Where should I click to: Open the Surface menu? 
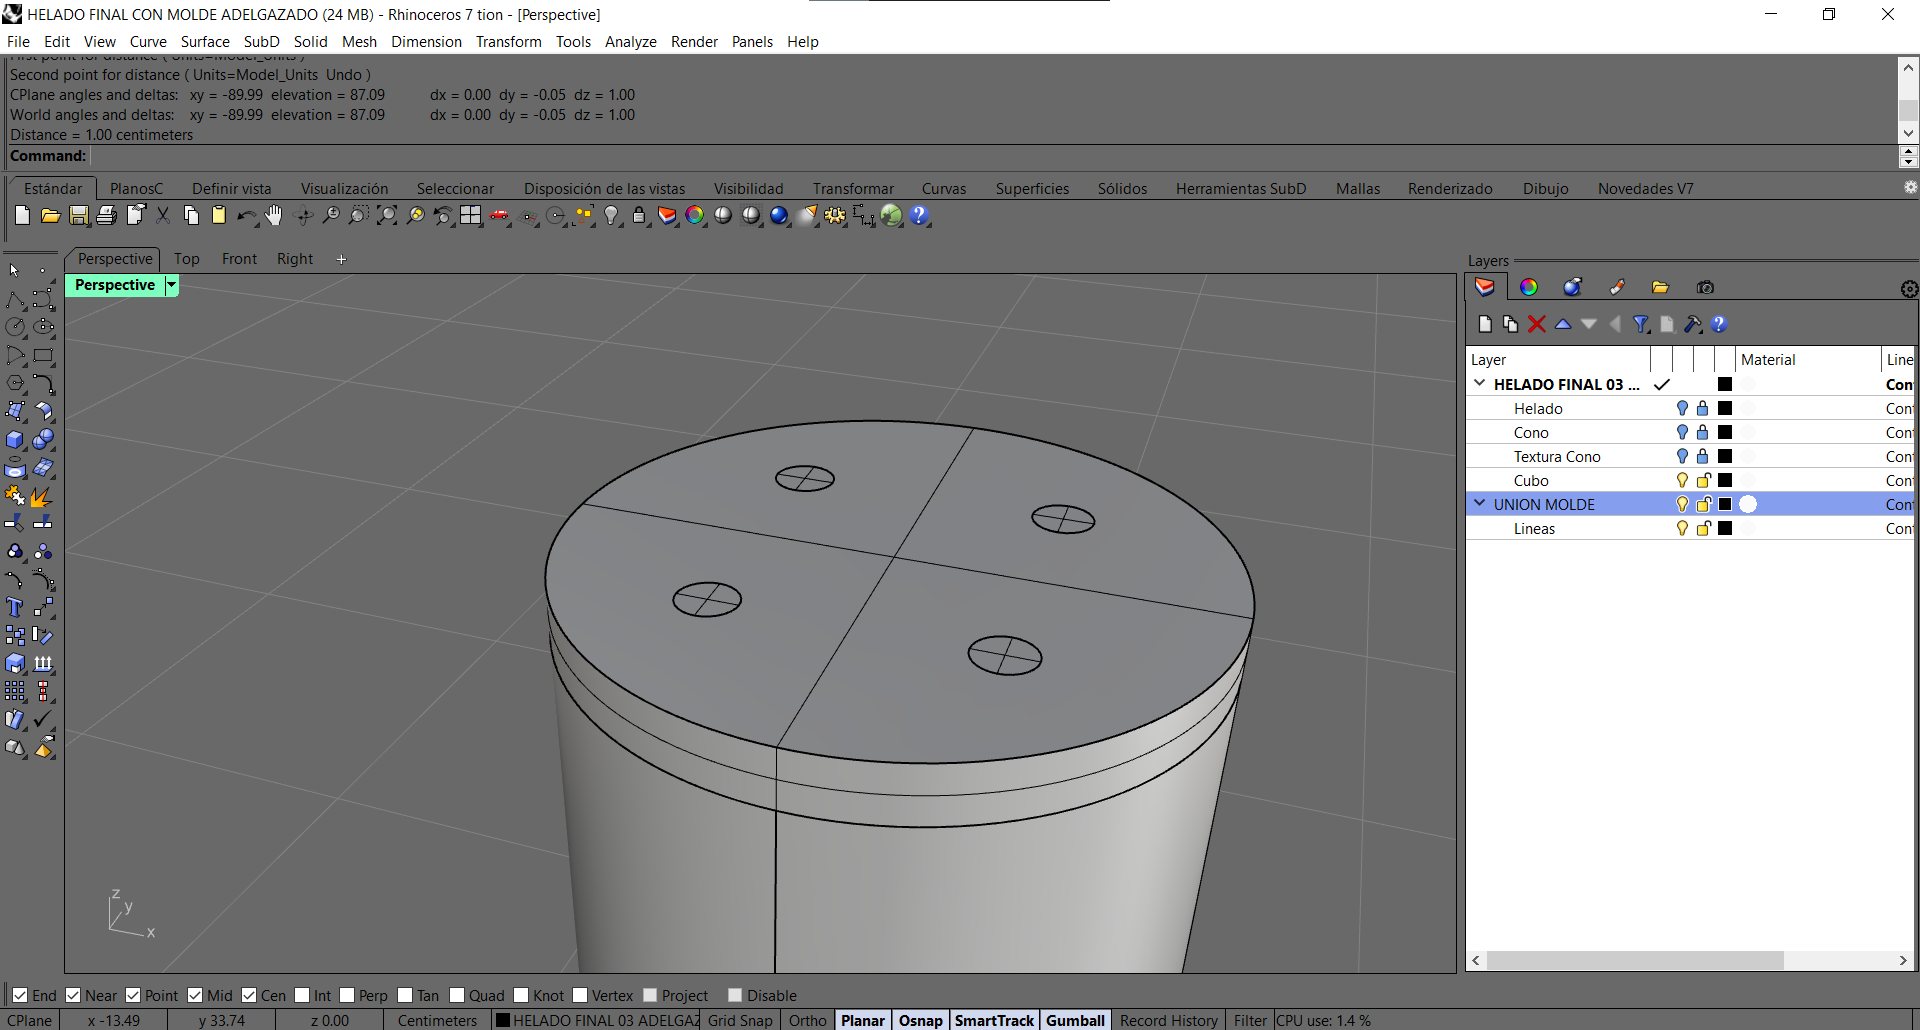pyautogui.click(x=205, y=41)
